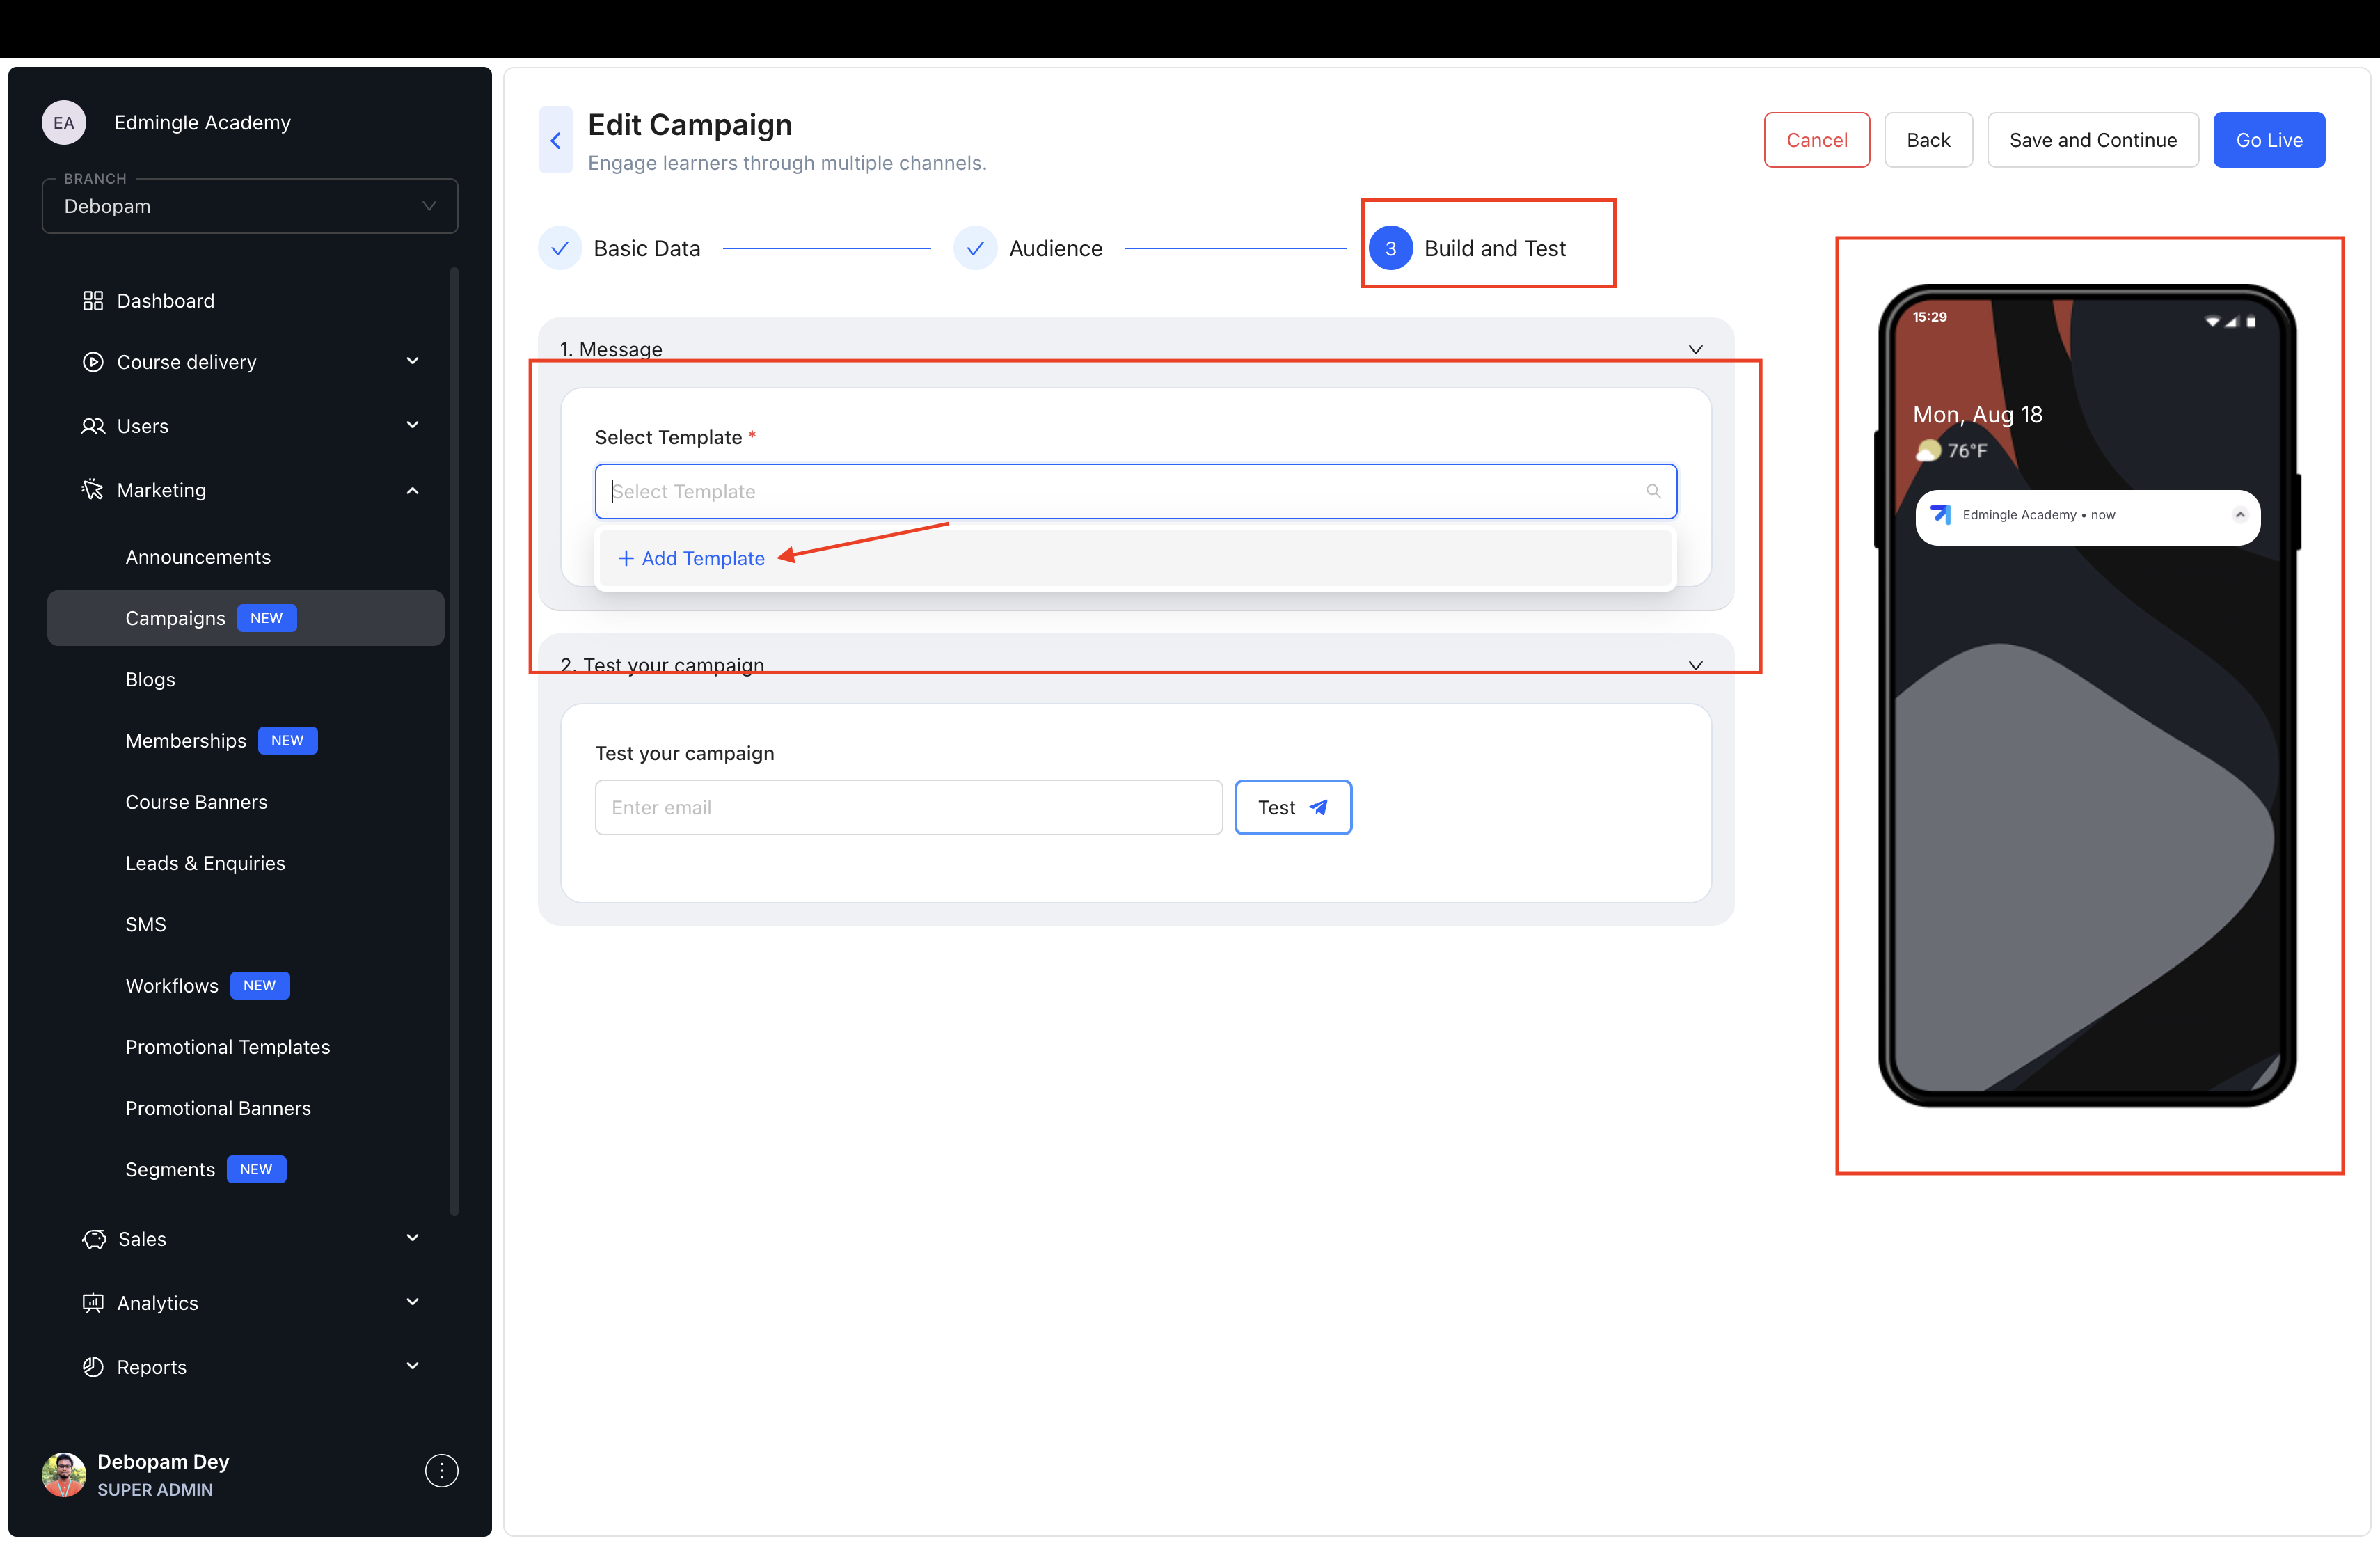Click the Course delivery play icon
This screenshot has width=2380, height=1548.
tap(93, 362)
